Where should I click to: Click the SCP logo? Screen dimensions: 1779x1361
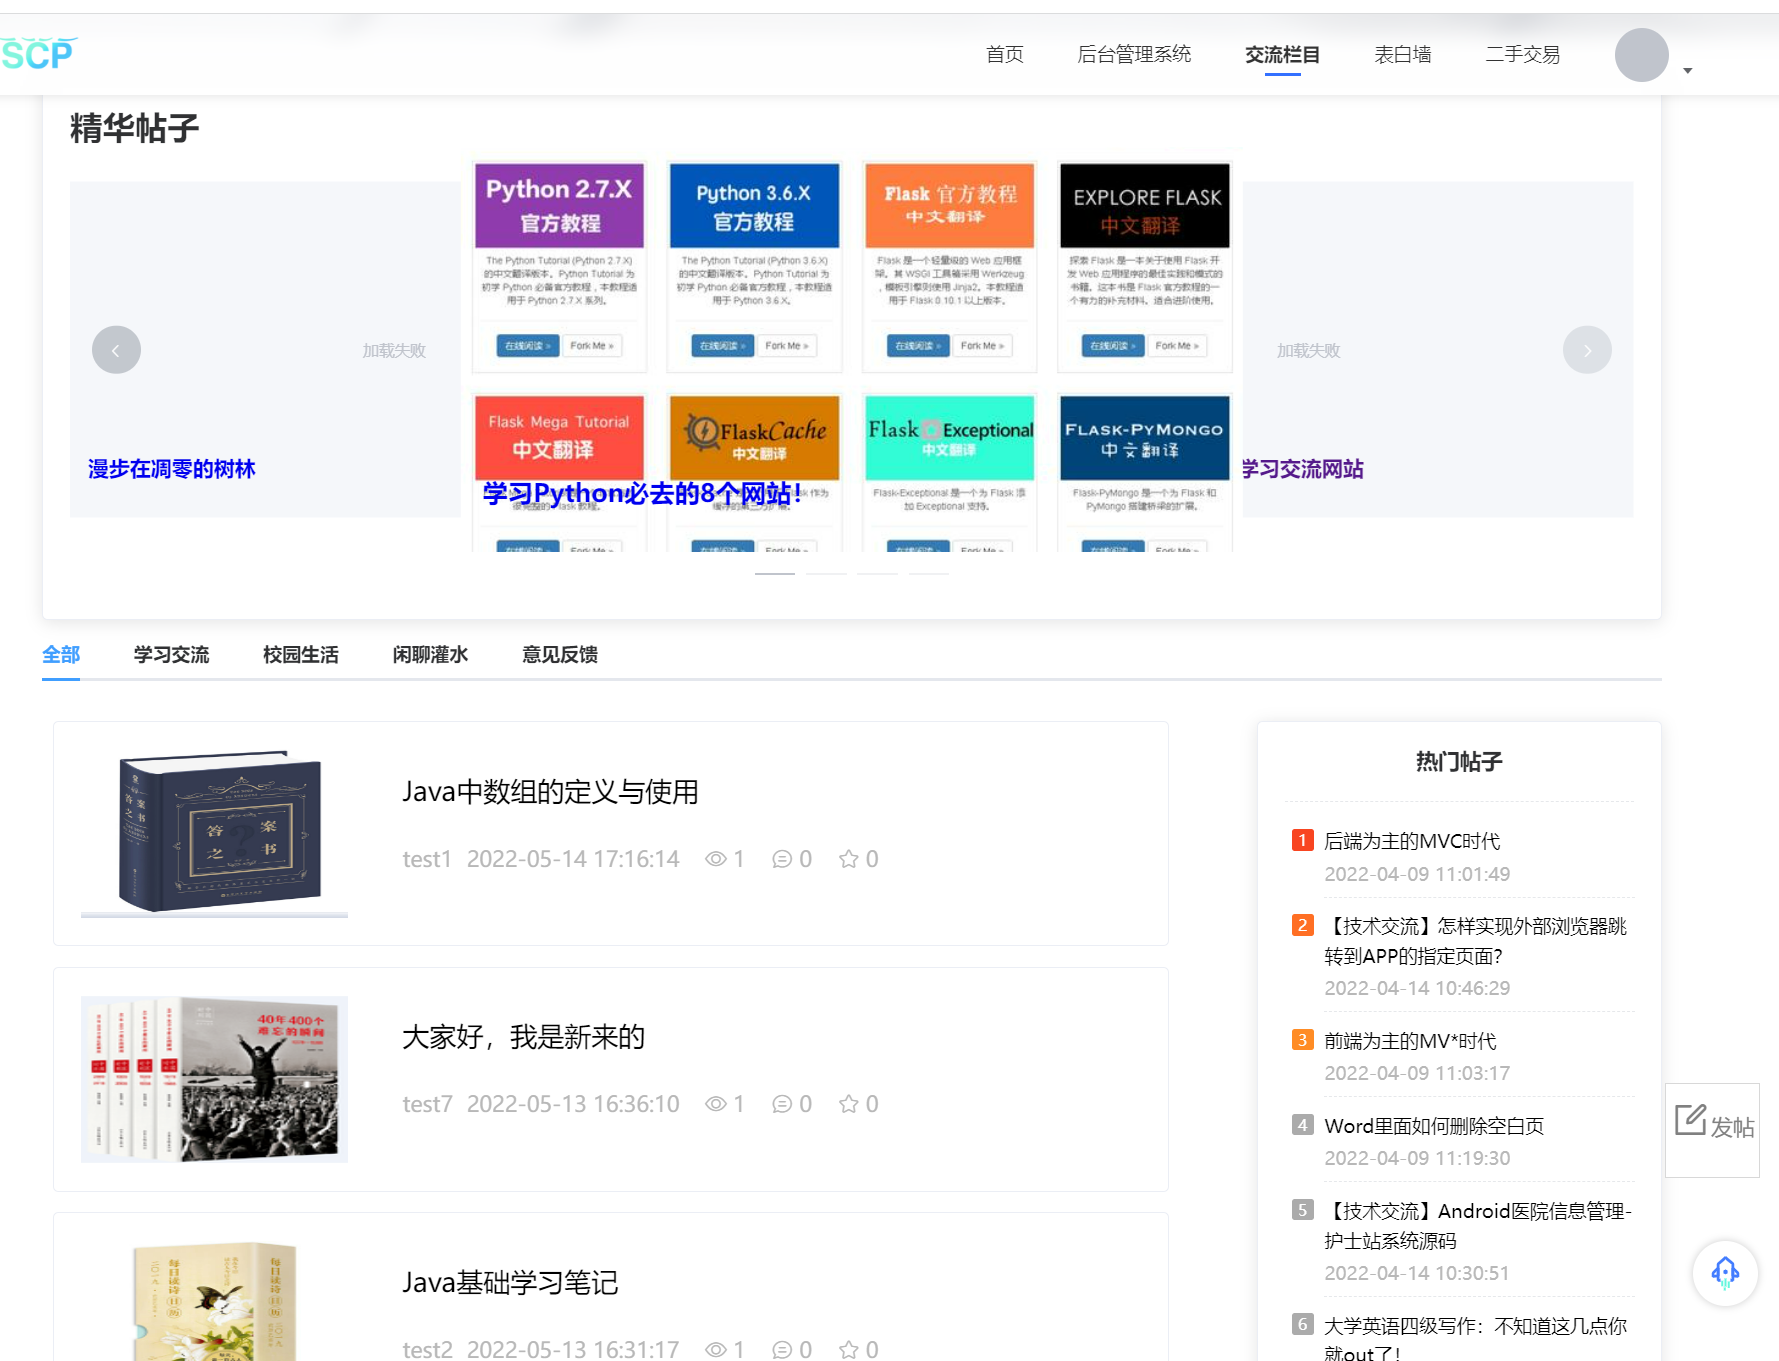point(38,53)
